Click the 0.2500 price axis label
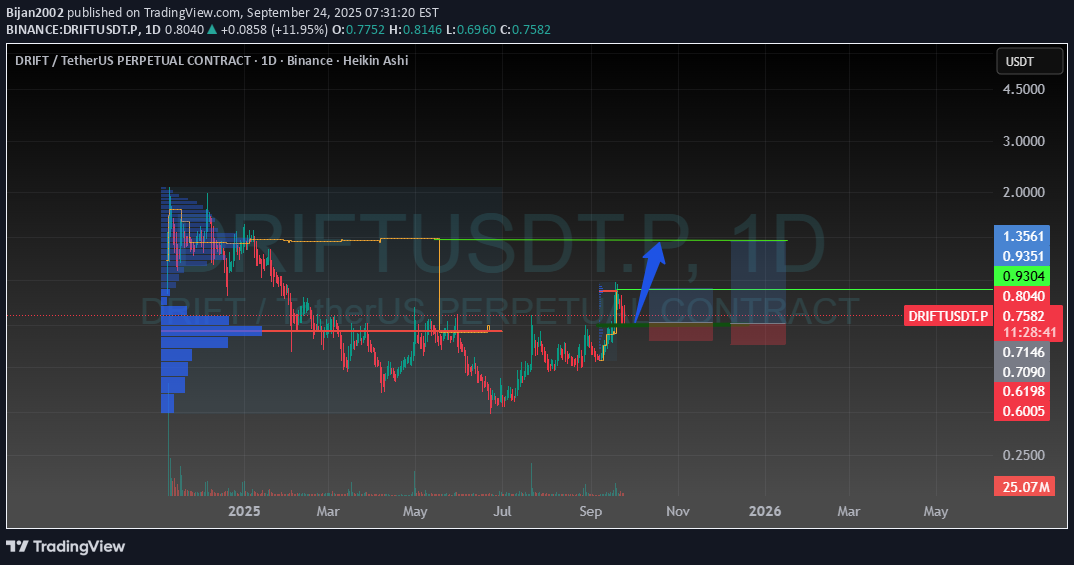The height and width of the screenshot is (565, 1074). point(1023,455)
